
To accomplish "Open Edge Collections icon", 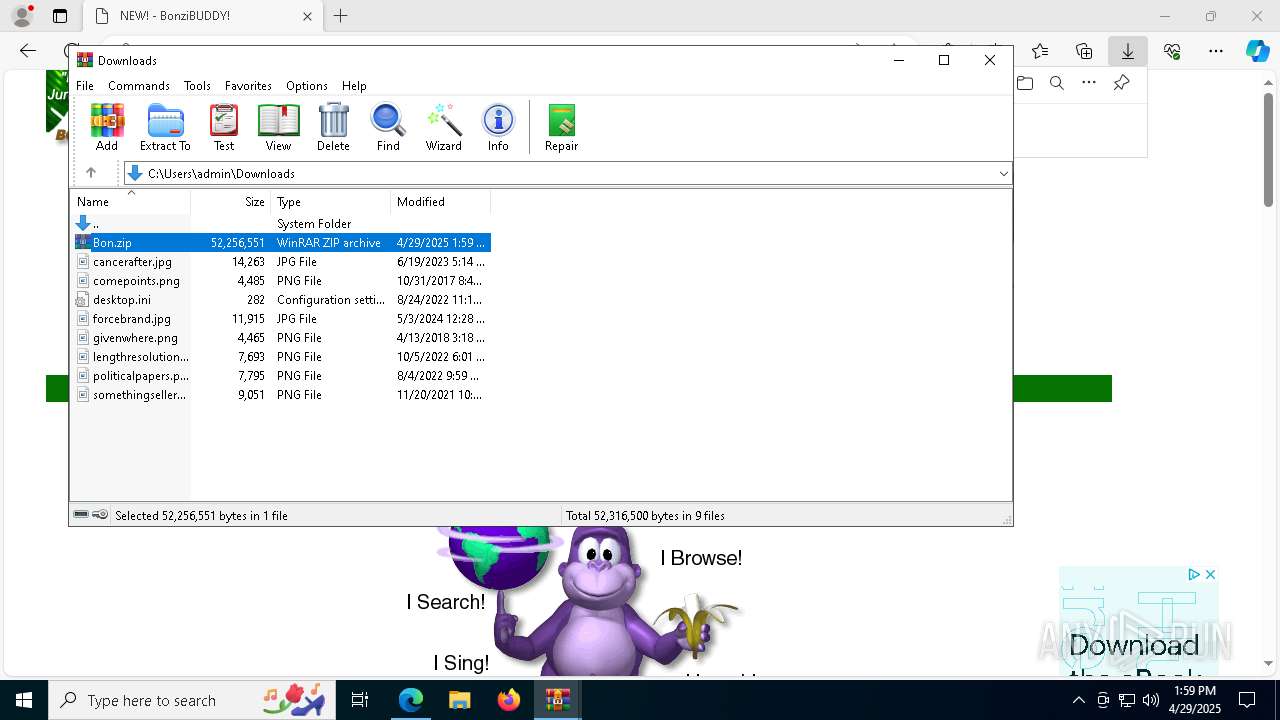I will 1084,51.
